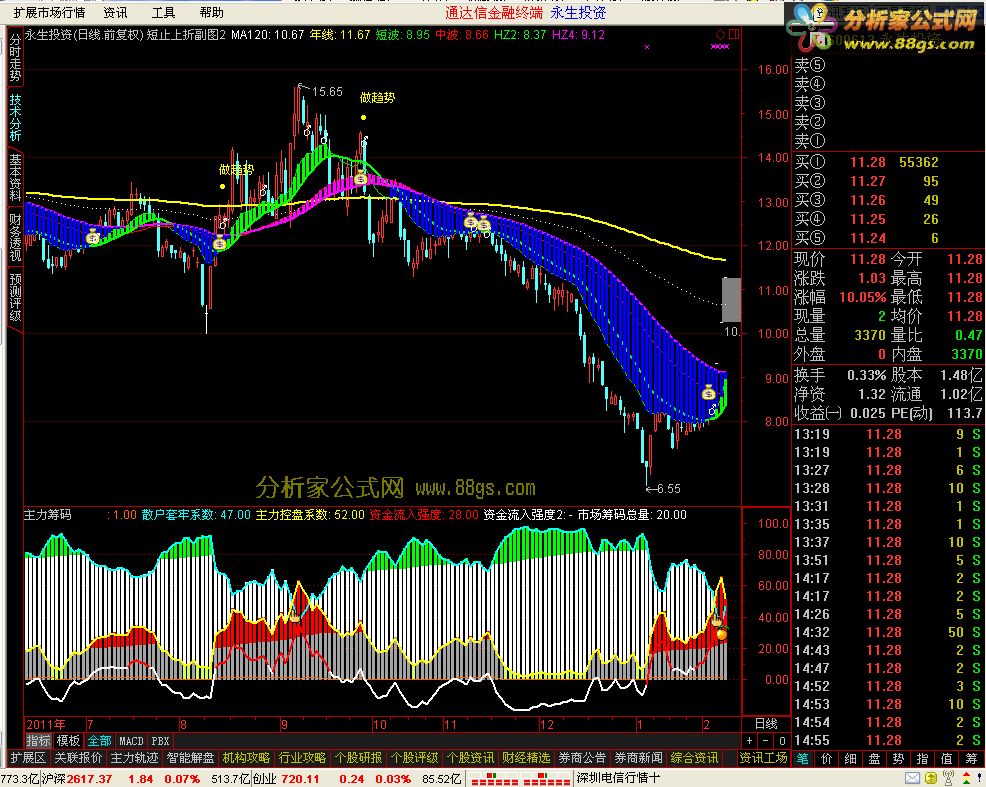Switch to 基本资料 side tab
986x787 pixels.
click(15, 178)
